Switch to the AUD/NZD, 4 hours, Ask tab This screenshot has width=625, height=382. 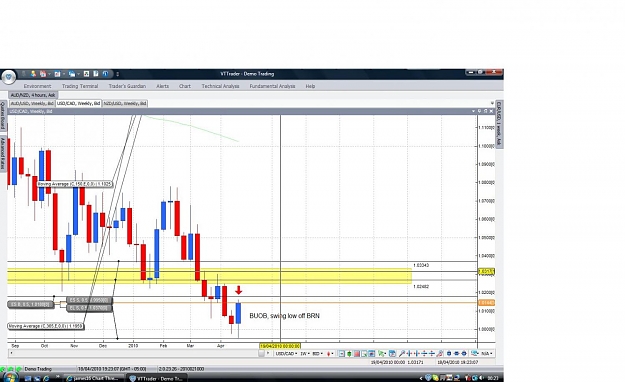pyautogui.click(x=33, y=95)
